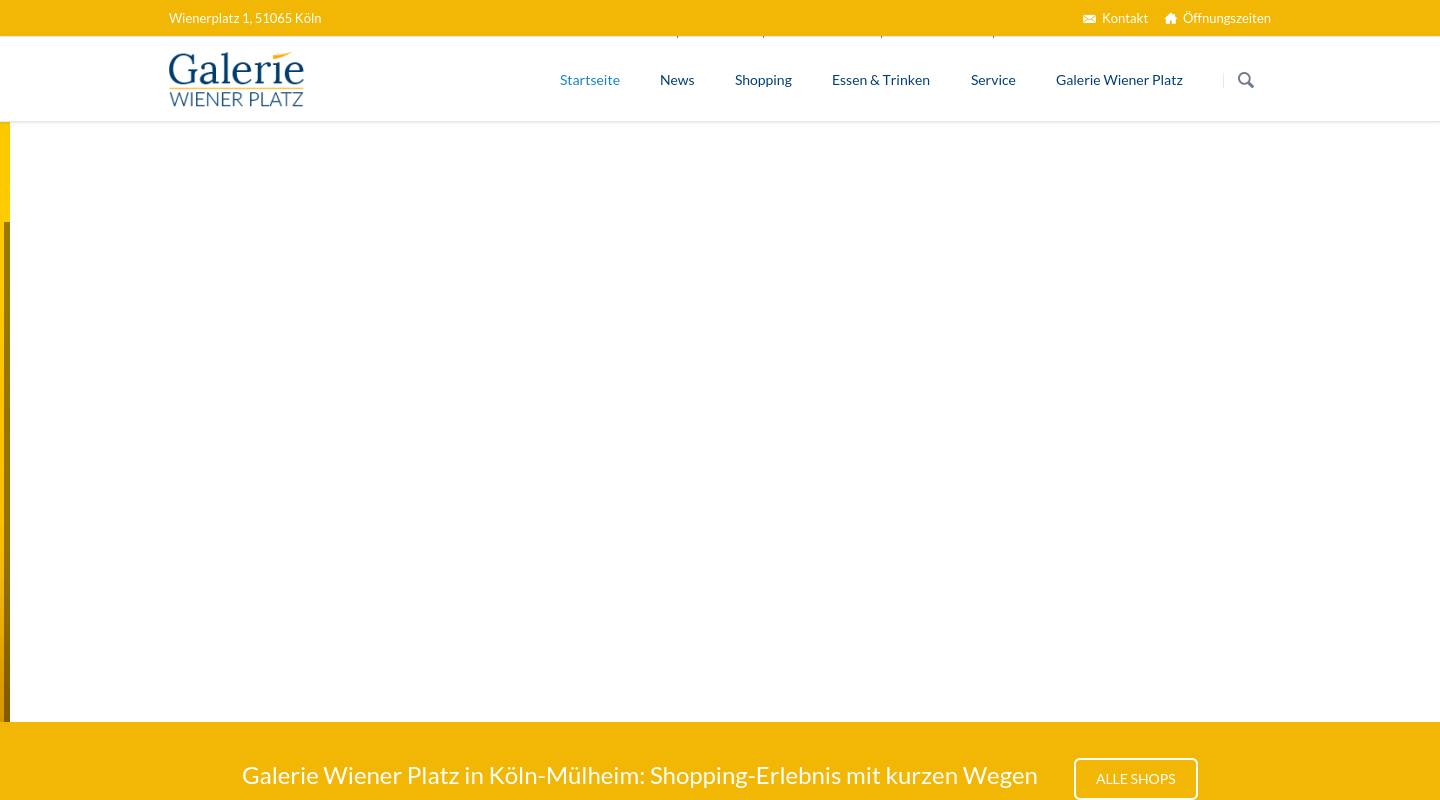Click the Öffnungszeiten house icon
This screenshot has height=800, width=1440.
coord(1171,18)
